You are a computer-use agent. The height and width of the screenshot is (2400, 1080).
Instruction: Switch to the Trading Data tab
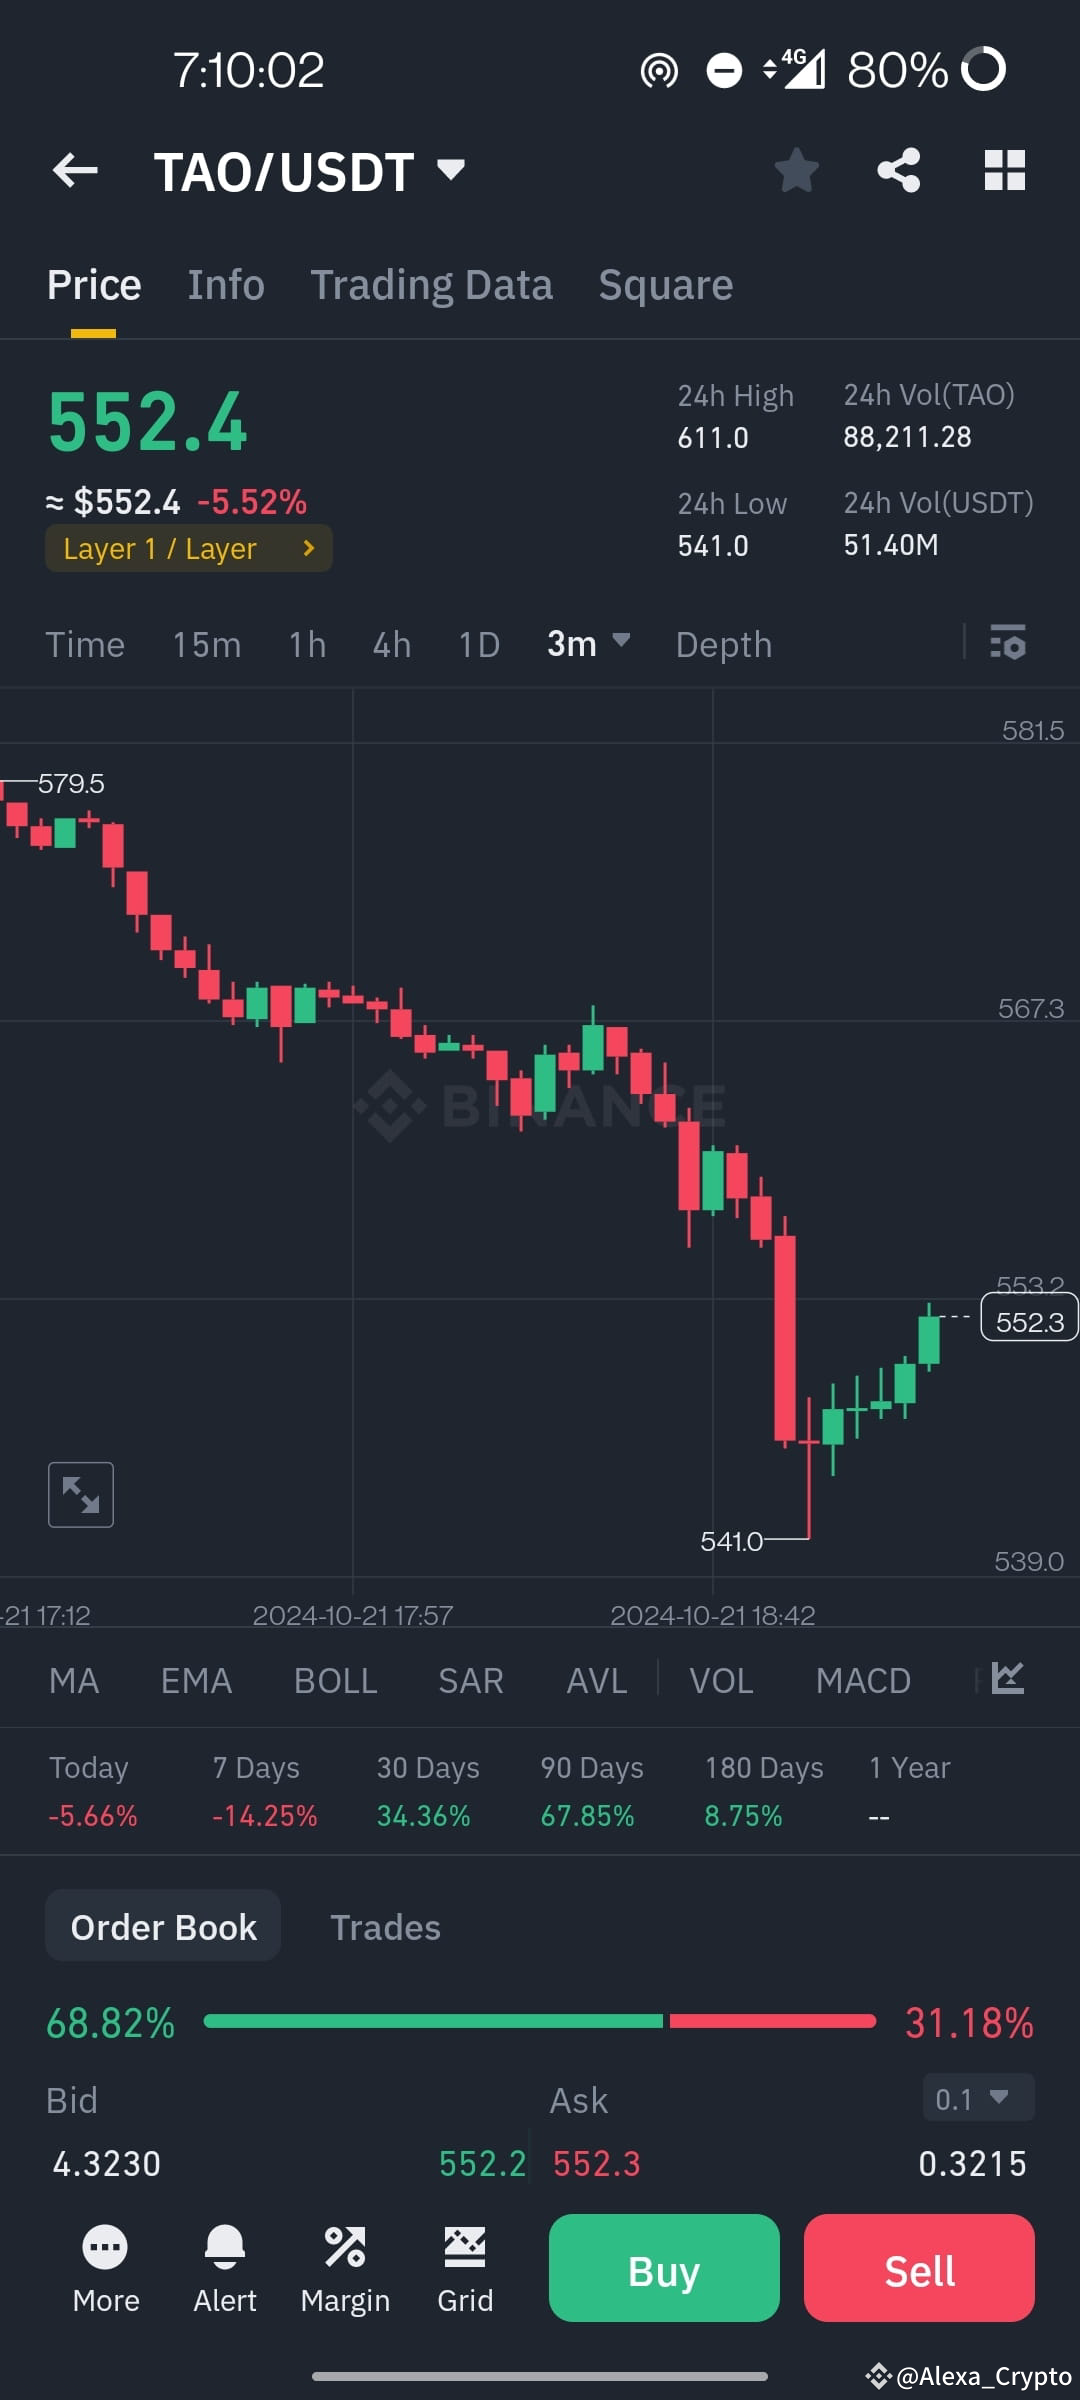tap(431, 283)
